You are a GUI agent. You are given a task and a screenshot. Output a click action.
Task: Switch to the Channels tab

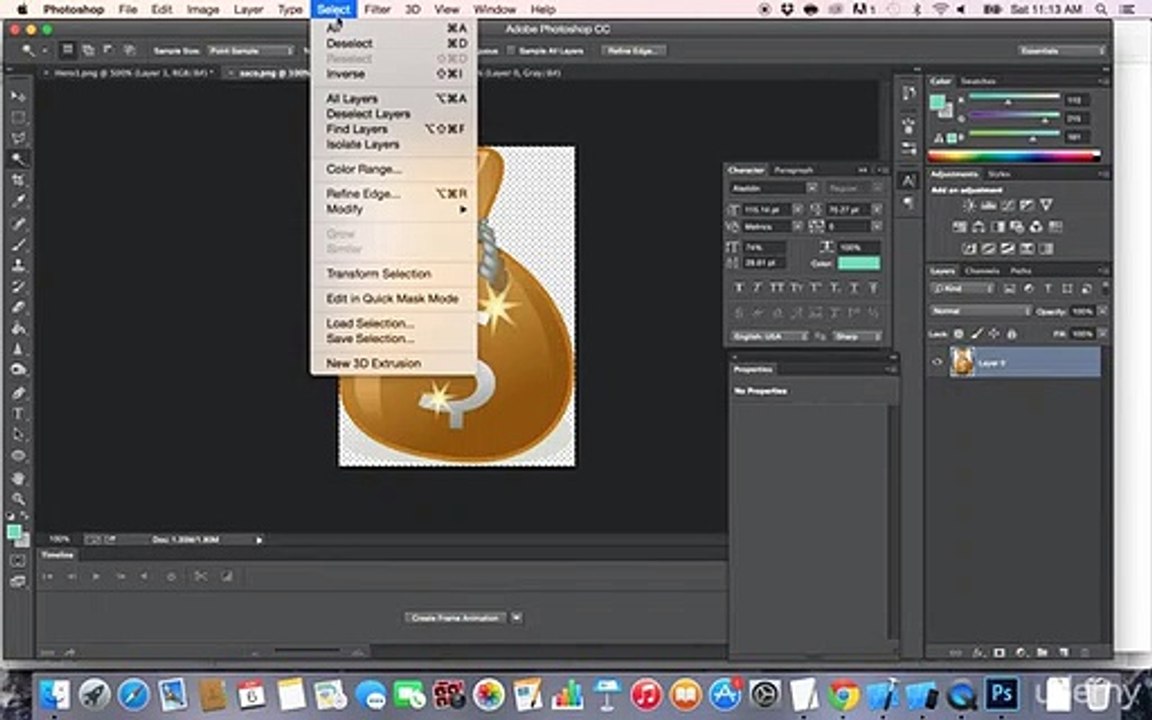(x=982, y=271)
